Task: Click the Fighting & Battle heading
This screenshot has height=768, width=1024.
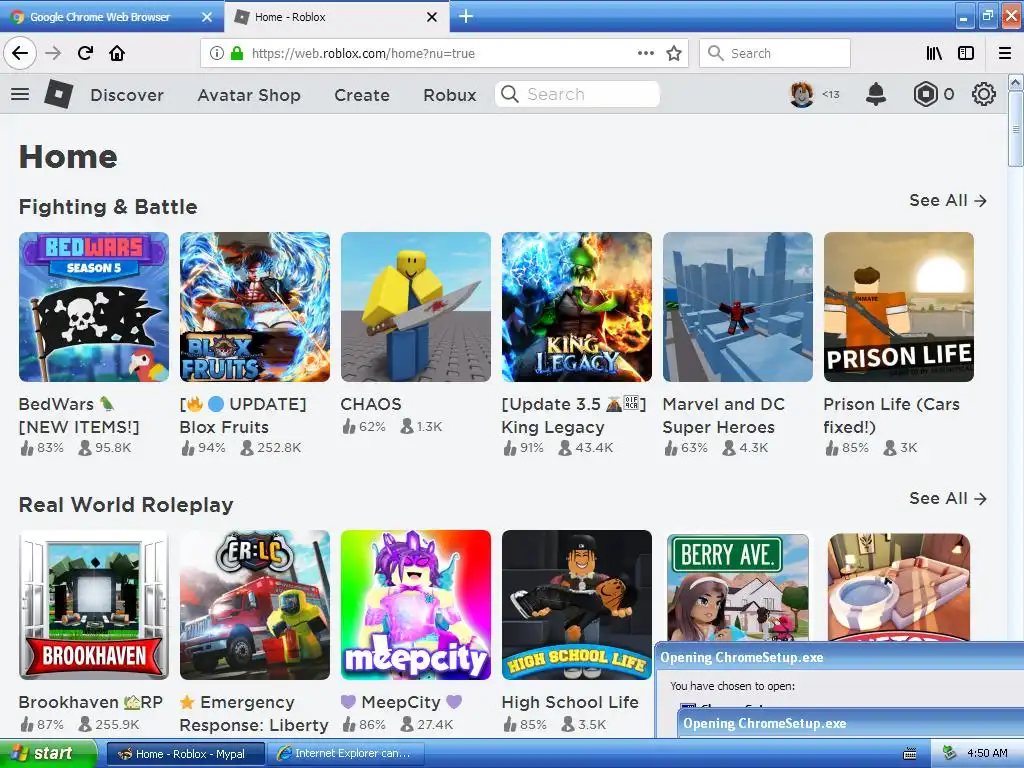Action: click(x=108, y=207)
